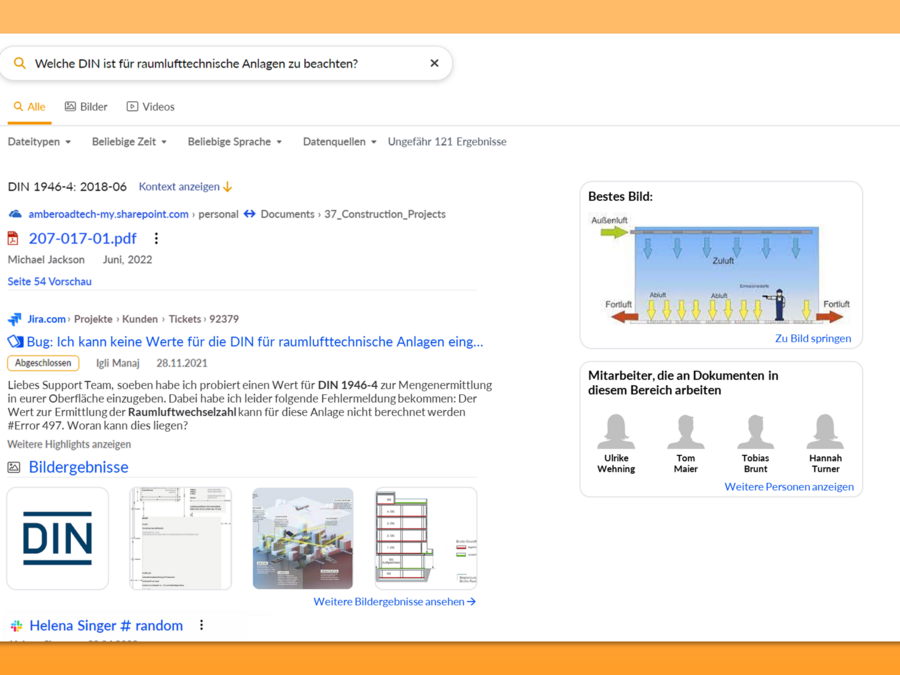Screen dimensions: 900x675
Task: Click the breadcrumb double-arrow icon
Action: [249, 214]
